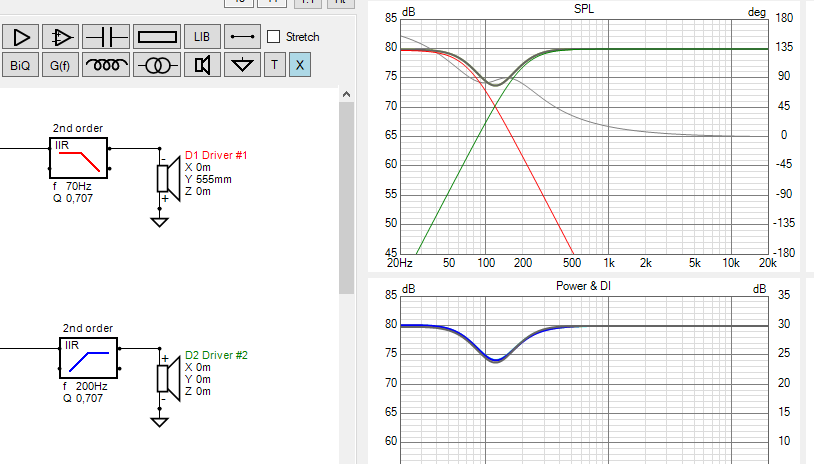Pick the capacitor component tool
Screen dimensions: 814x464
(107, 37)
